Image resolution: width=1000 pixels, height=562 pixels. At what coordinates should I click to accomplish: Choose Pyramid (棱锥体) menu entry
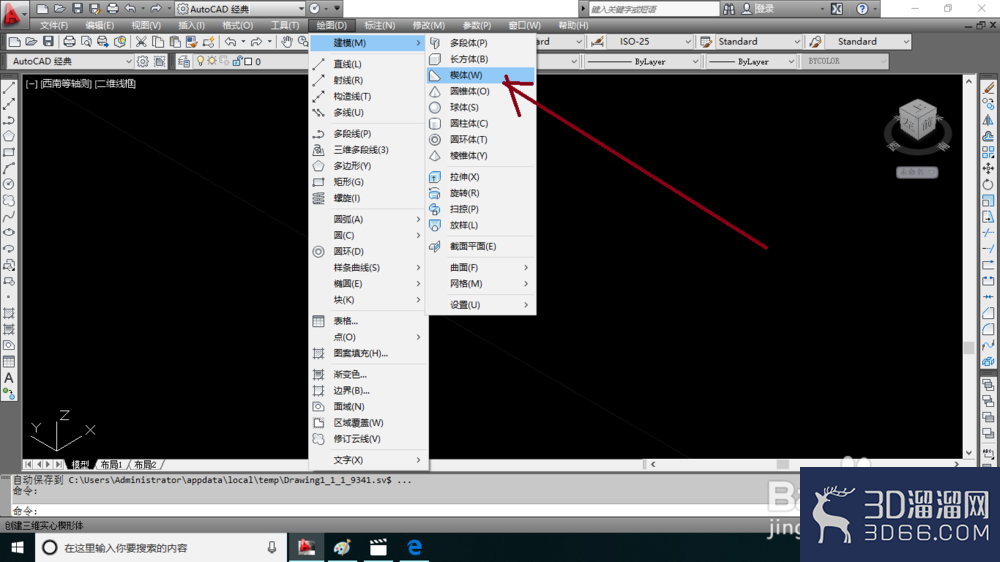pyautogui.click(x=480, y=156)
